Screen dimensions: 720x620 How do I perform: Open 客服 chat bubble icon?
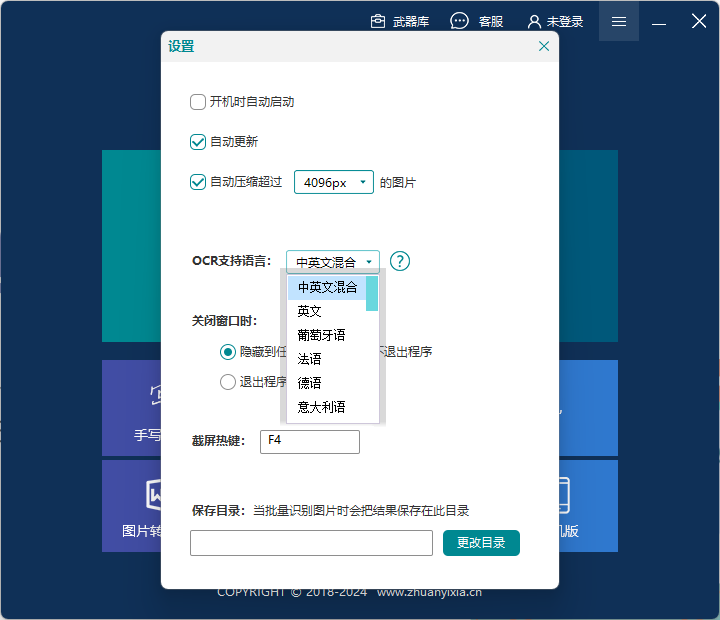point(459,21)
